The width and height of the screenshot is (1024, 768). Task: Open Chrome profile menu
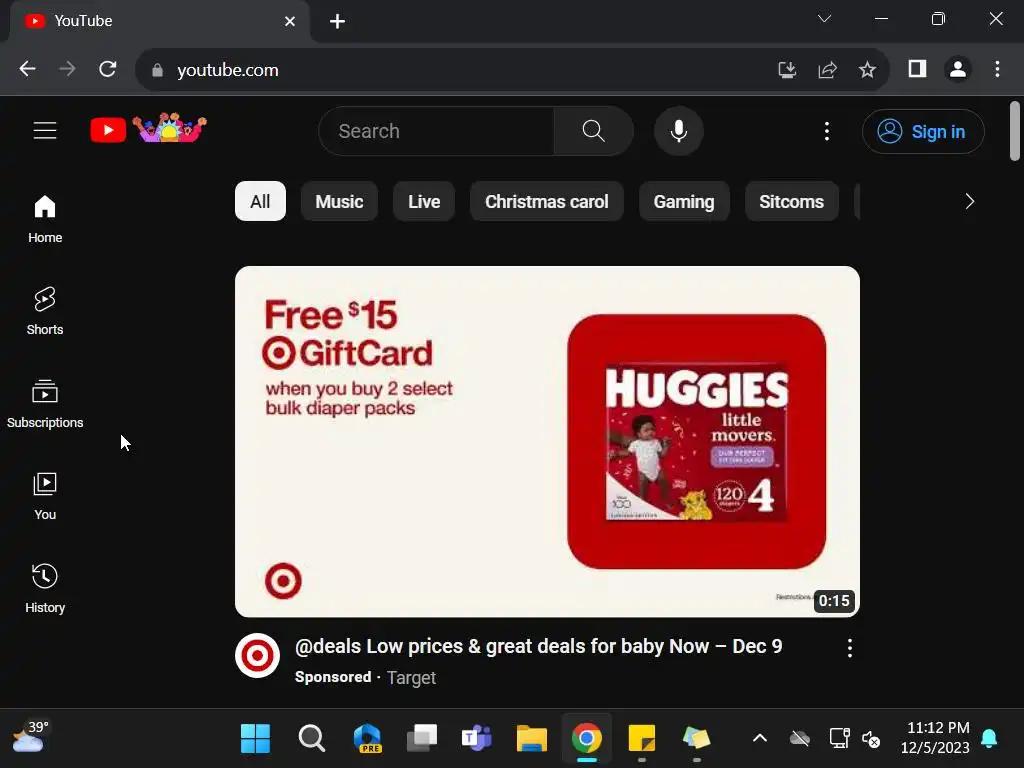coord(957,69)
